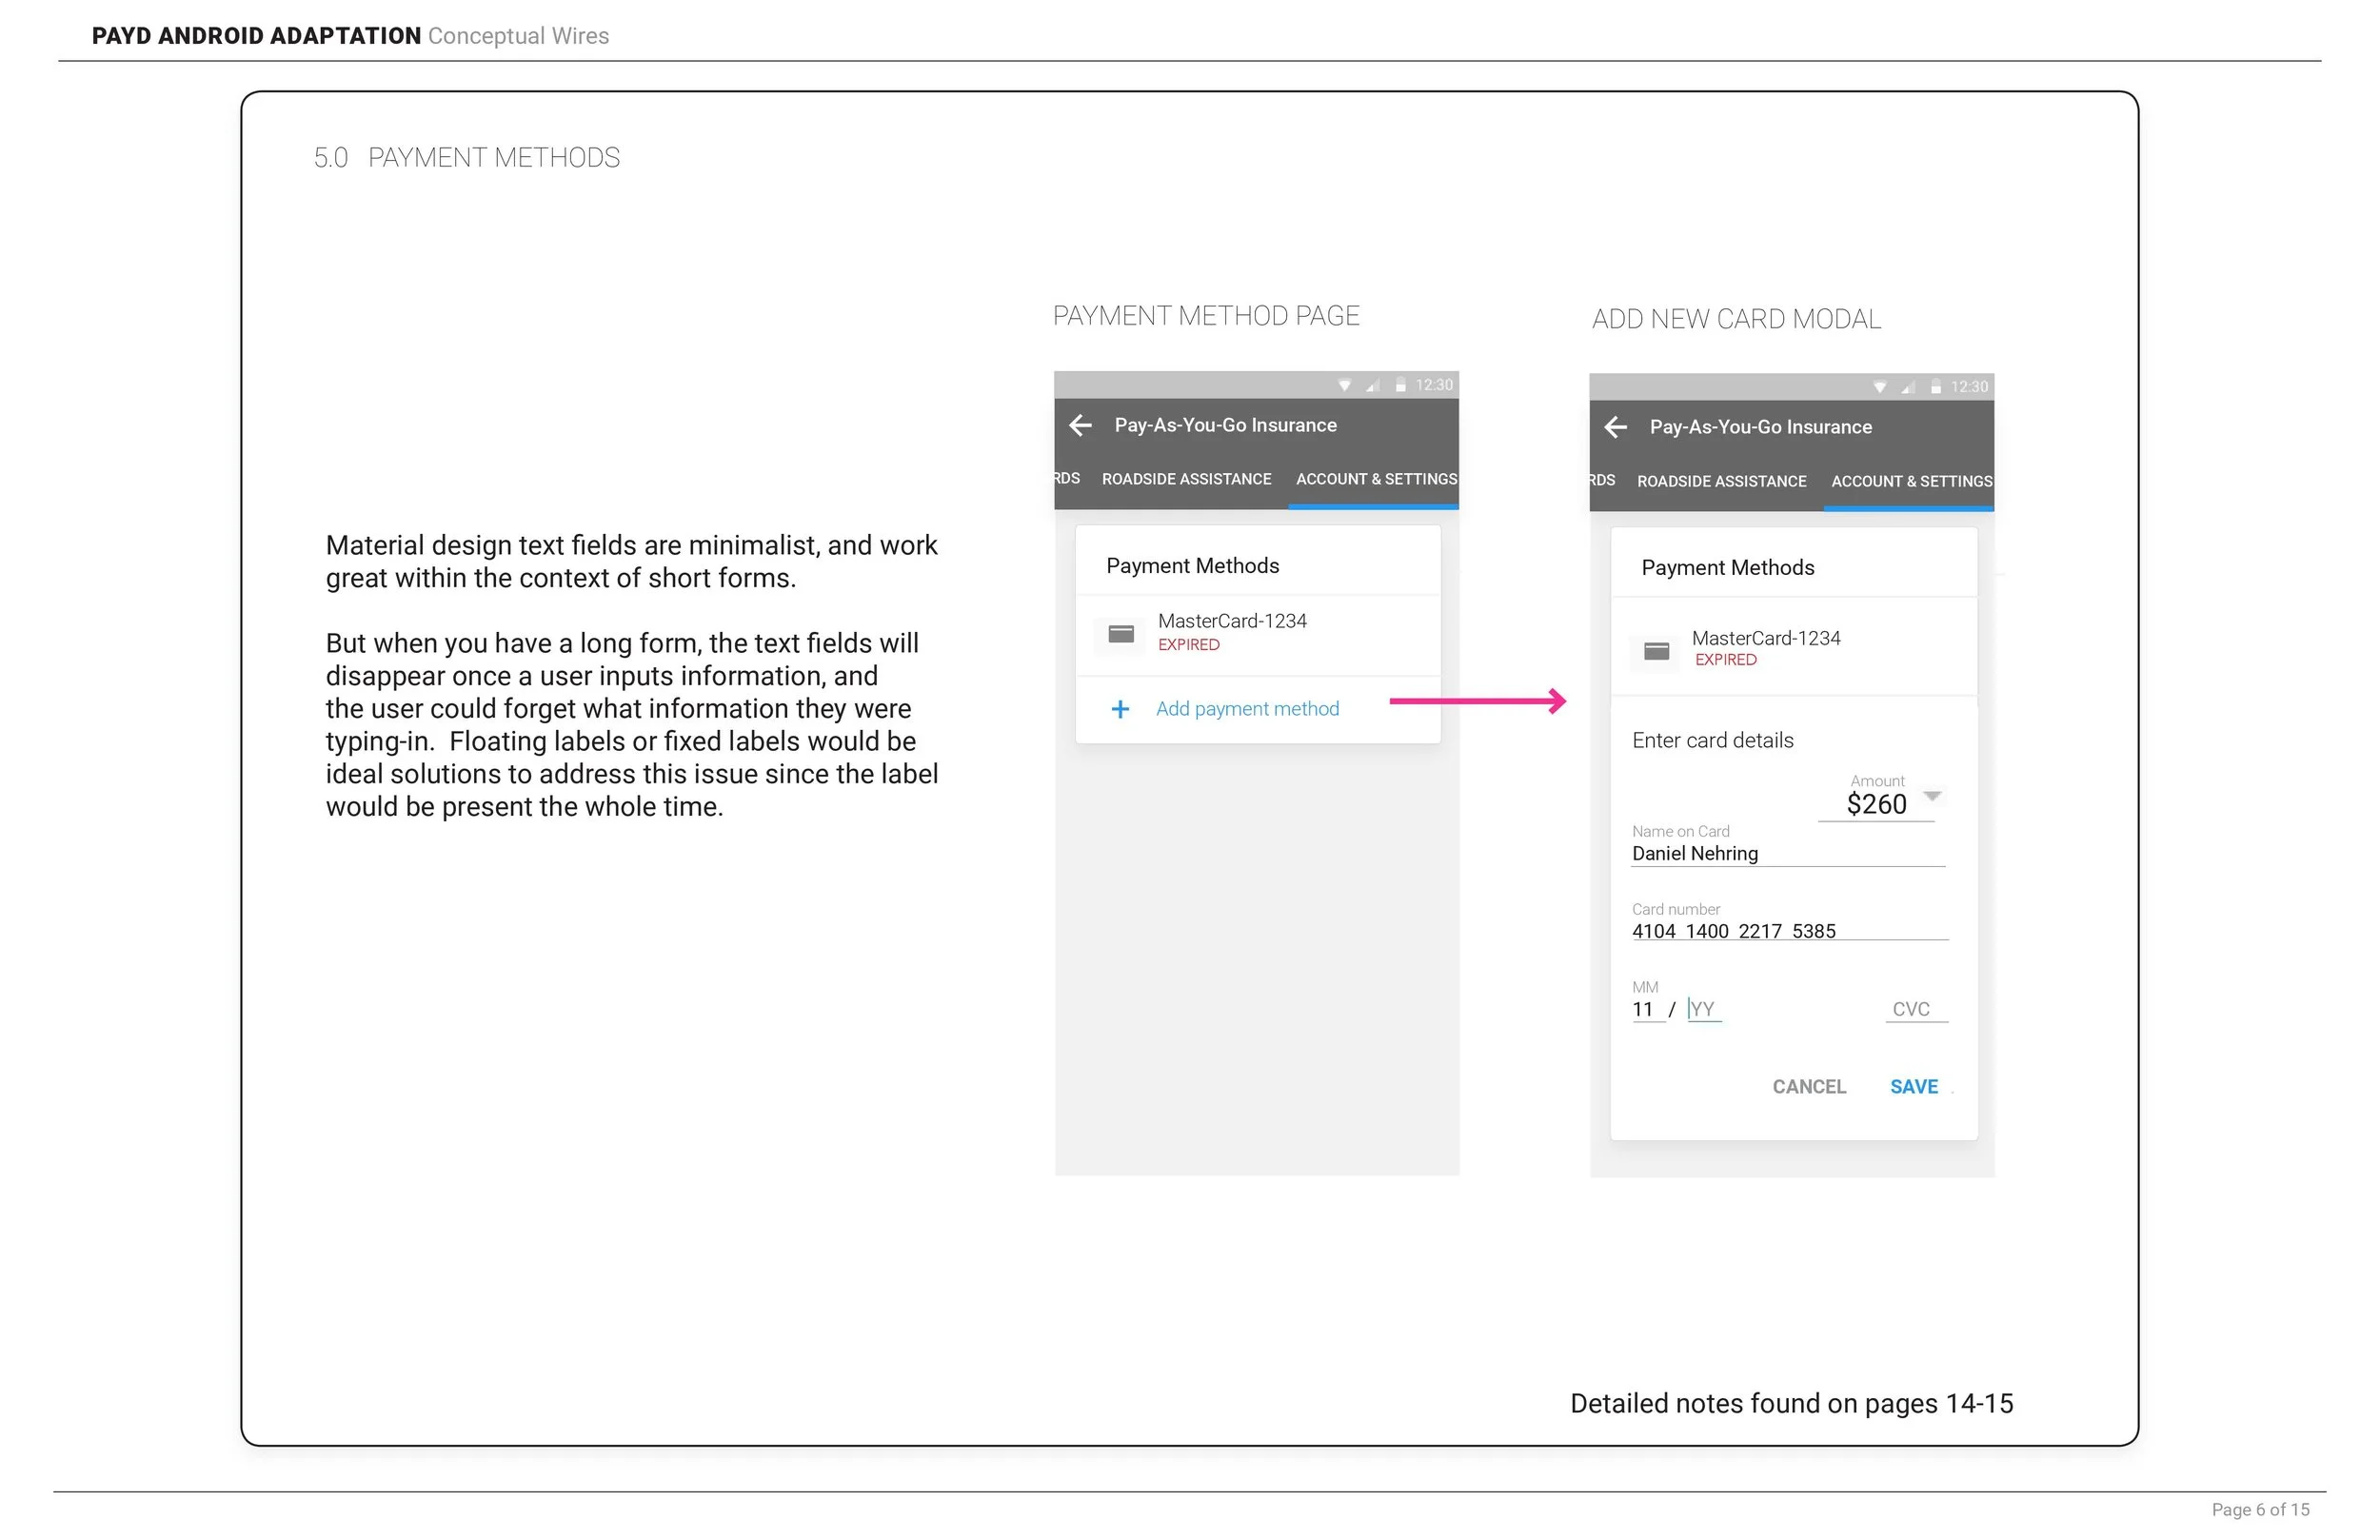Click Page 6 of 15 footer
Viewport: 2380px width, 1540px height.
click(2260, 1510)
